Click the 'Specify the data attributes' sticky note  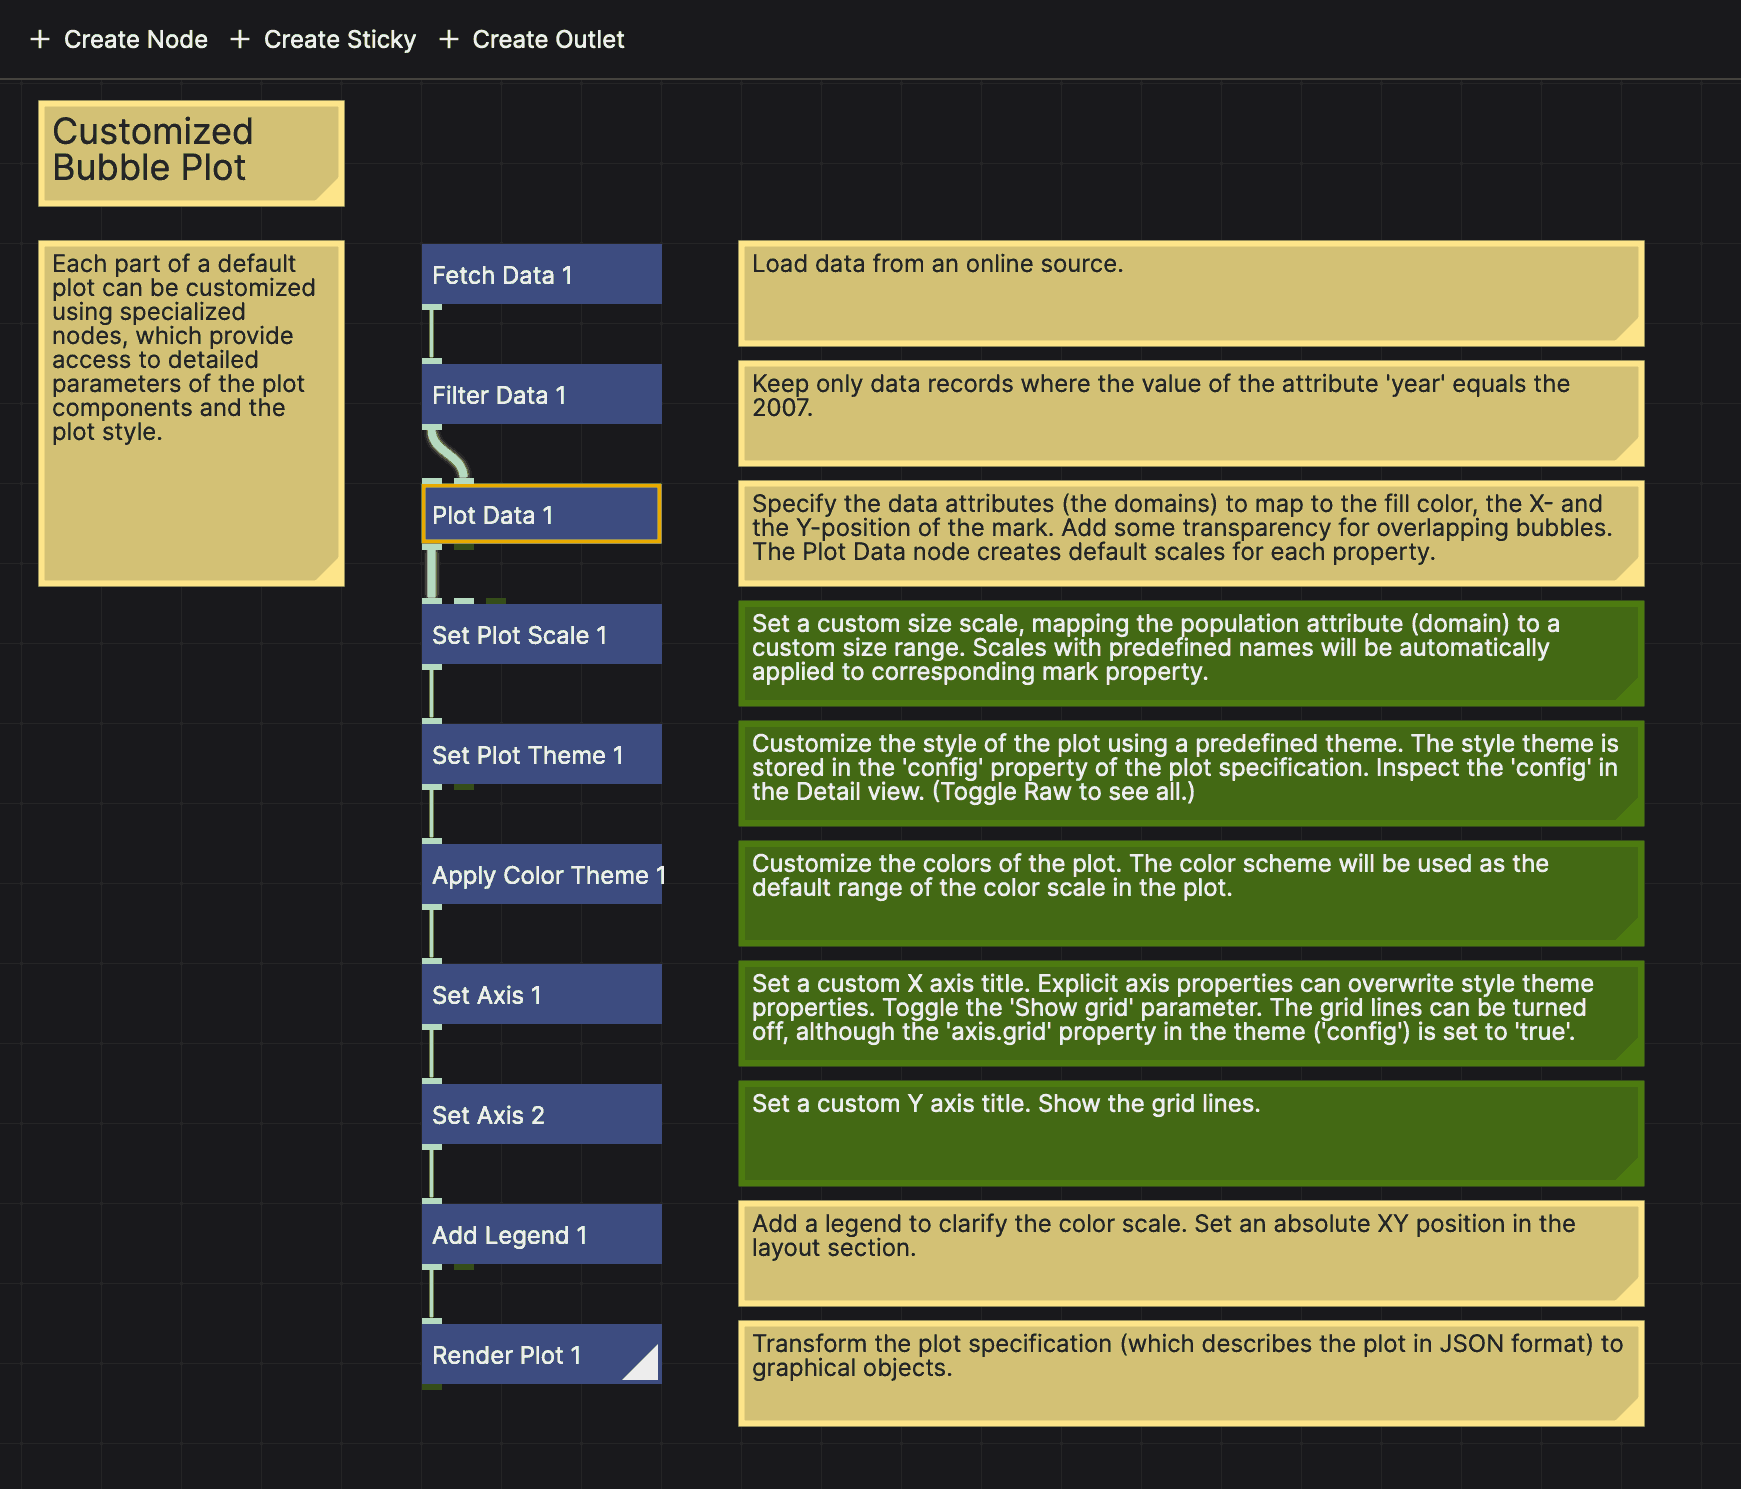pos(1191,533)
